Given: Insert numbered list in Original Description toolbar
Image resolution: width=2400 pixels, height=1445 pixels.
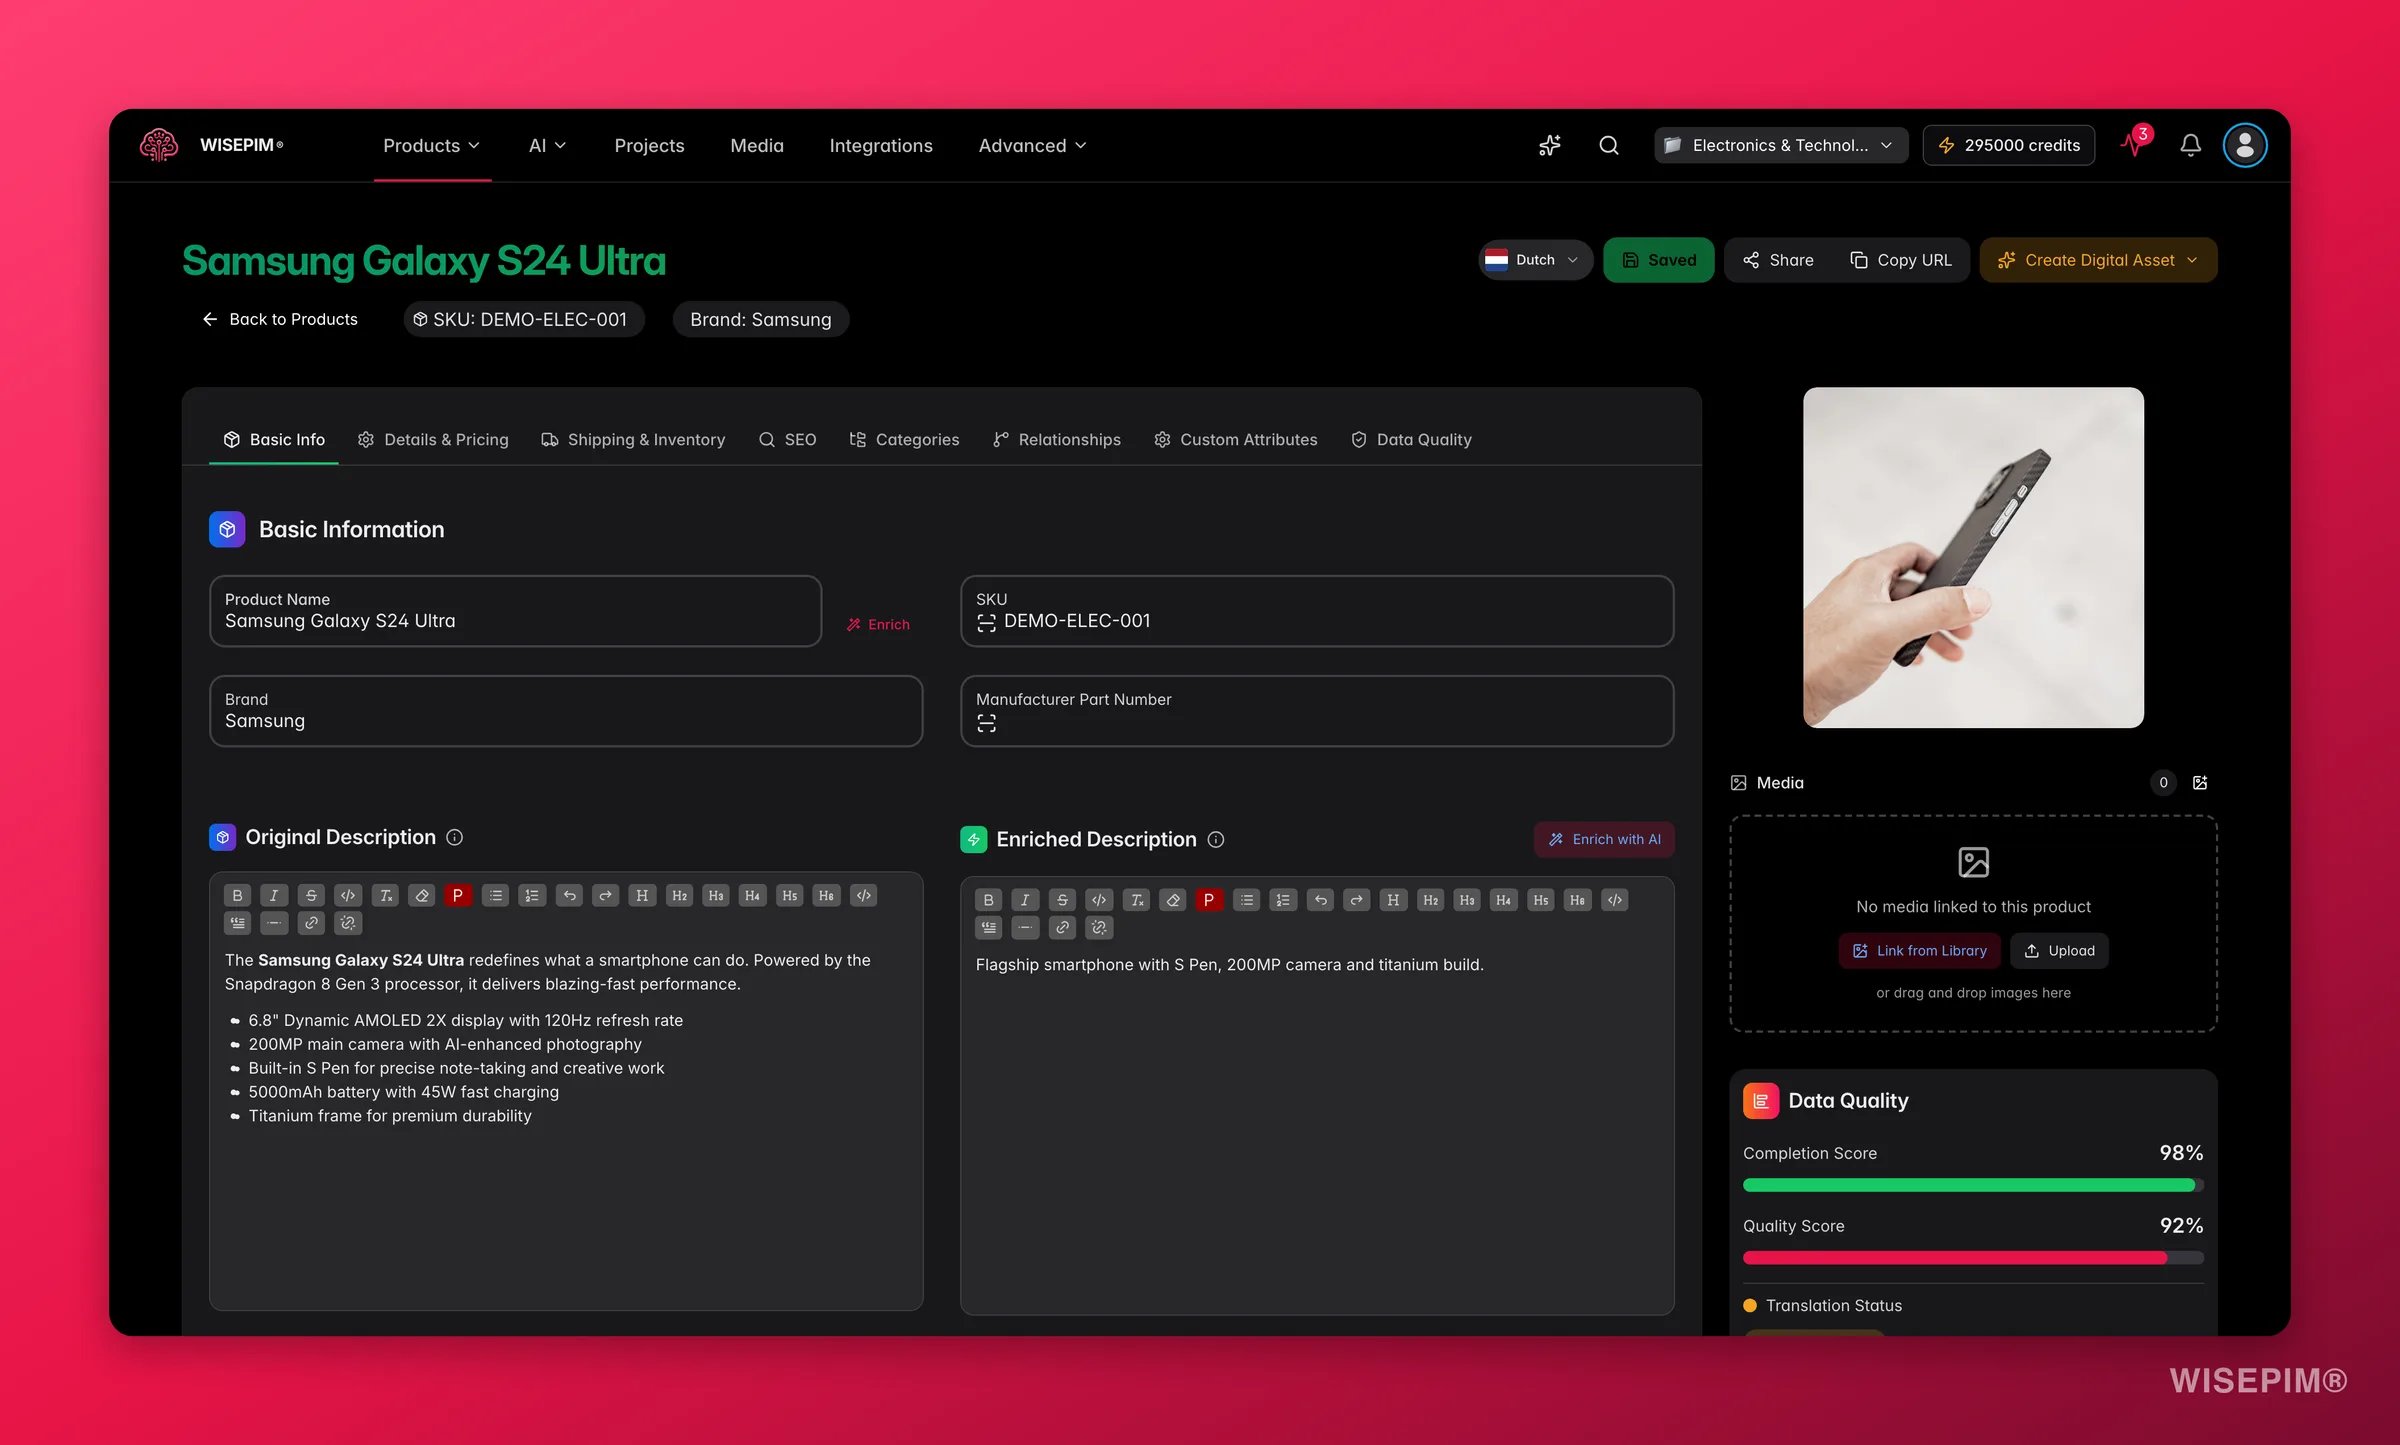Looking at the screenshot, I should point(532,895).
